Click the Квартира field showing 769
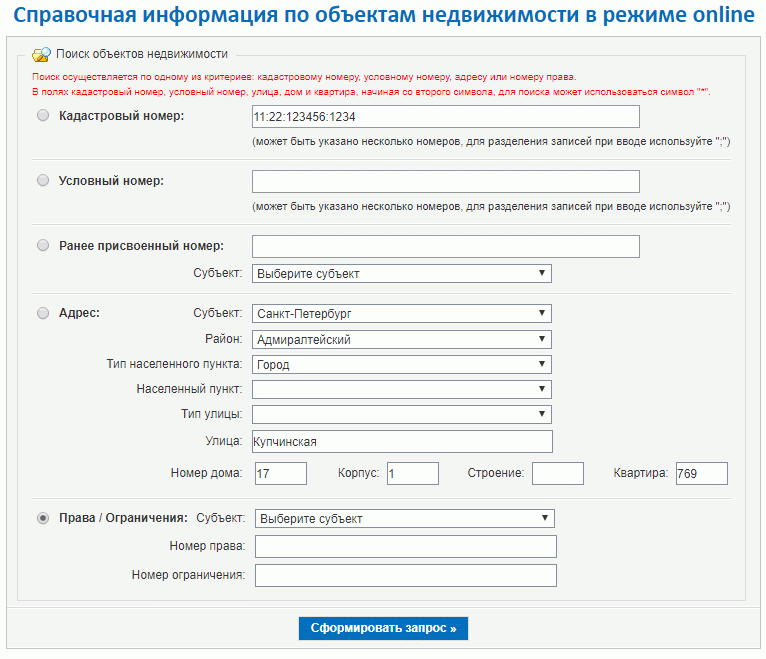The image size is (766, 659). (x=702, y=473)
